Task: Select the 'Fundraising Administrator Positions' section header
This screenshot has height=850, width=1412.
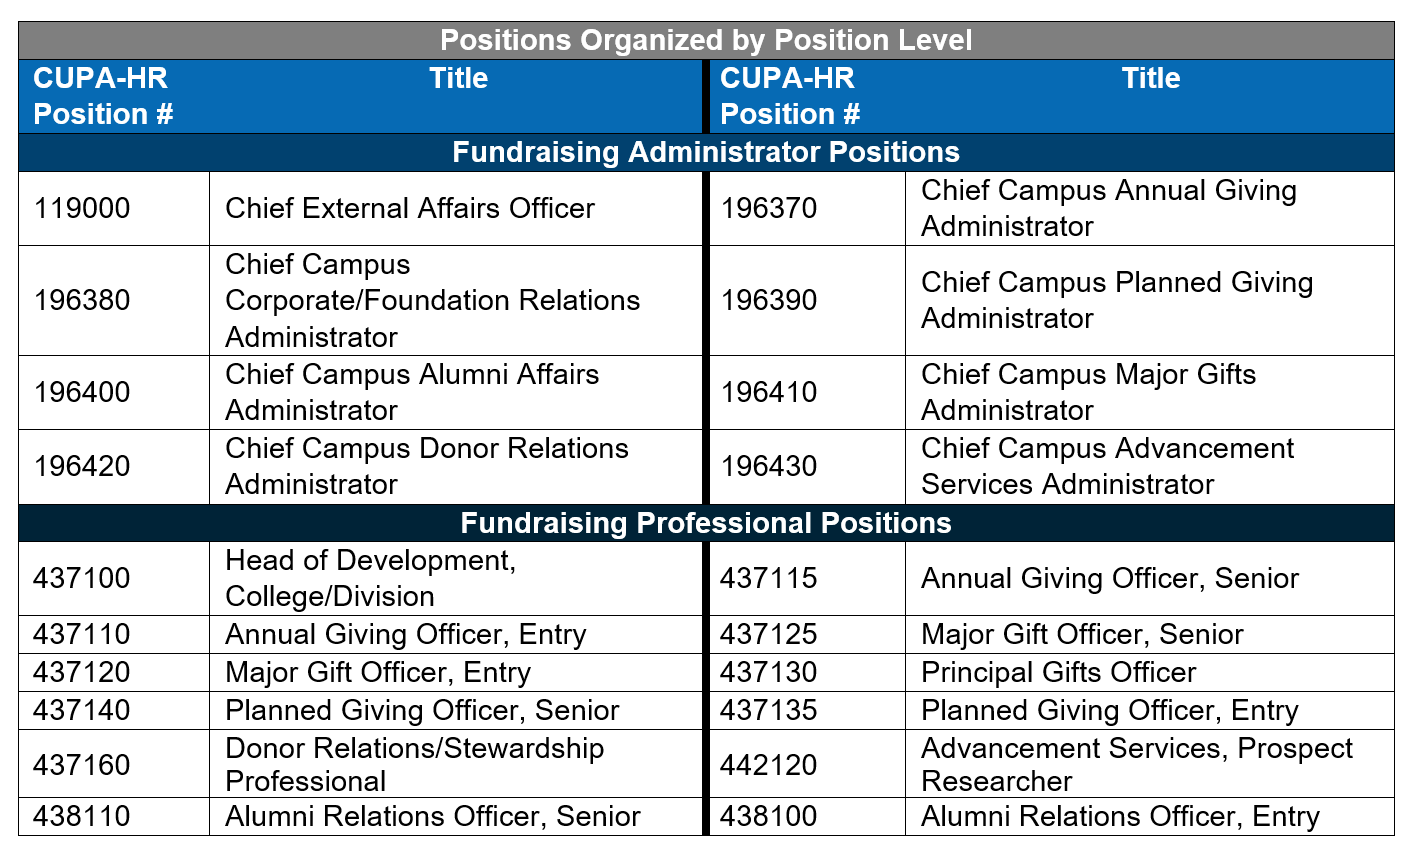Action: coord(706,152)
